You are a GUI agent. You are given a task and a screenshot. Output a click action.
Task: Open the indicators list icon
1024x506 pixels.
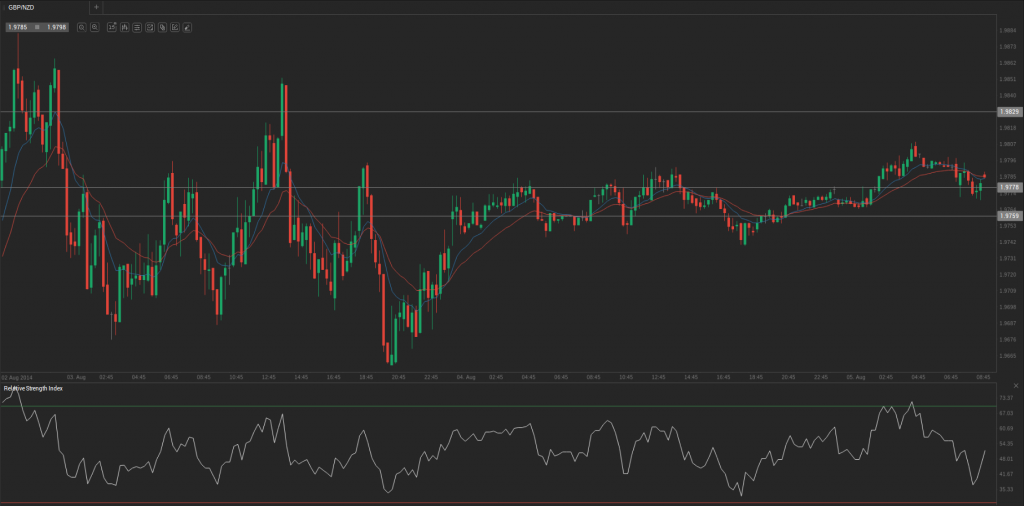137,27
